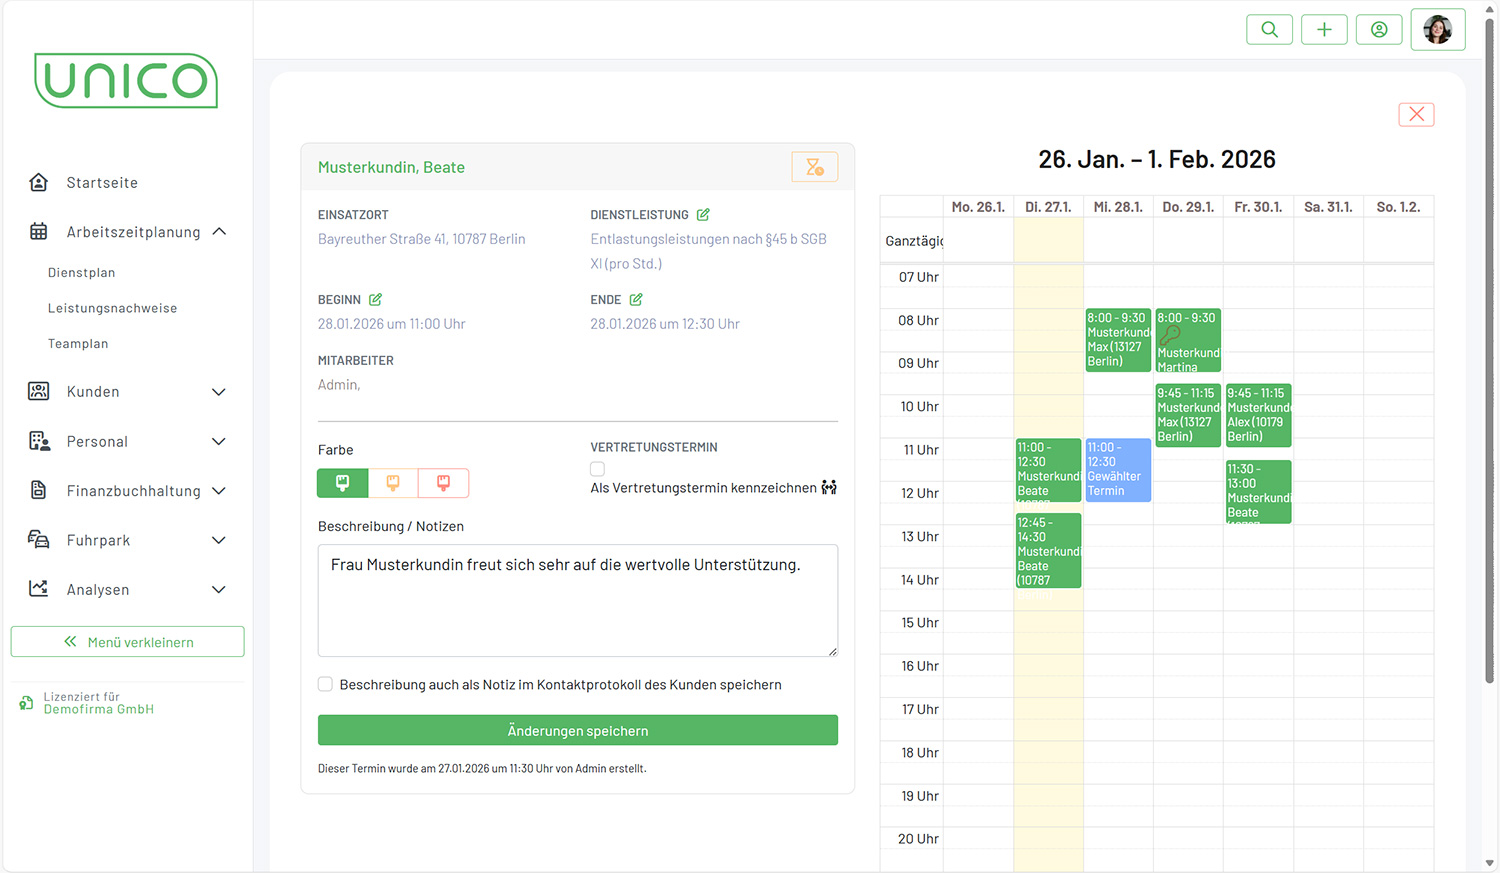Image resolution: width=1500 pixels, height=873 pixels.
Task: Check the save description to Kontaktprotokoll box
Action: point(325,684)
